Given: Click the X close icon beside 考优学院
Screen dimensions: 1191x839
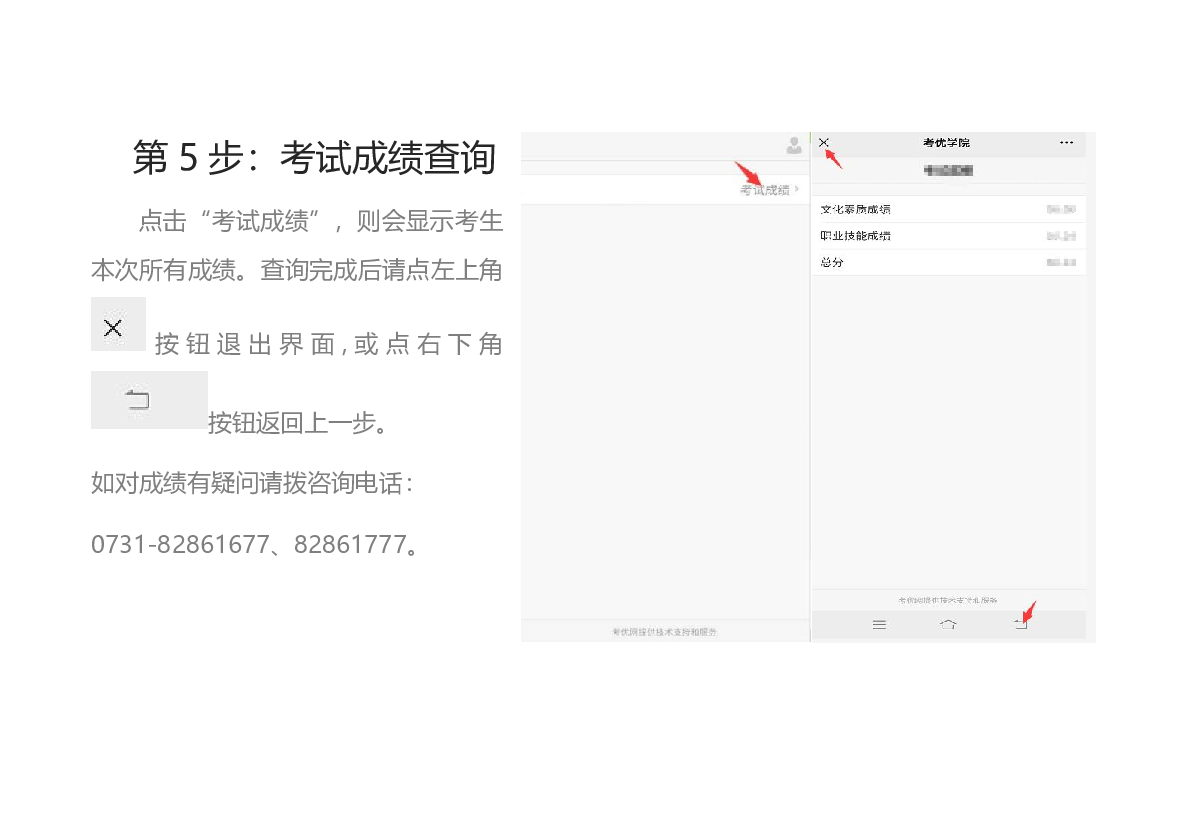Looking at the screenshot, I should 824,143.
